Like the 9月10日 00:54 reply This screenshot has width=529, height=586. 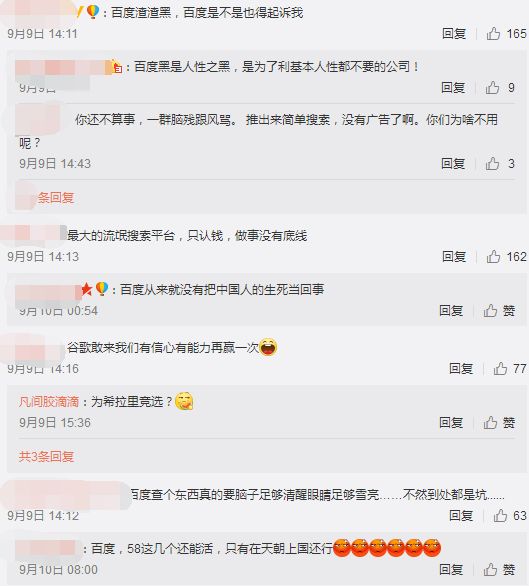click(499, 310)
